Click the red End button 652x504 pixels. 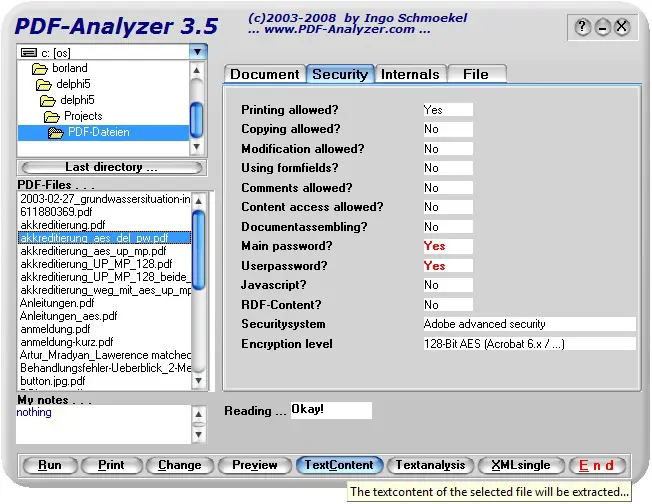tap(597, 465)
